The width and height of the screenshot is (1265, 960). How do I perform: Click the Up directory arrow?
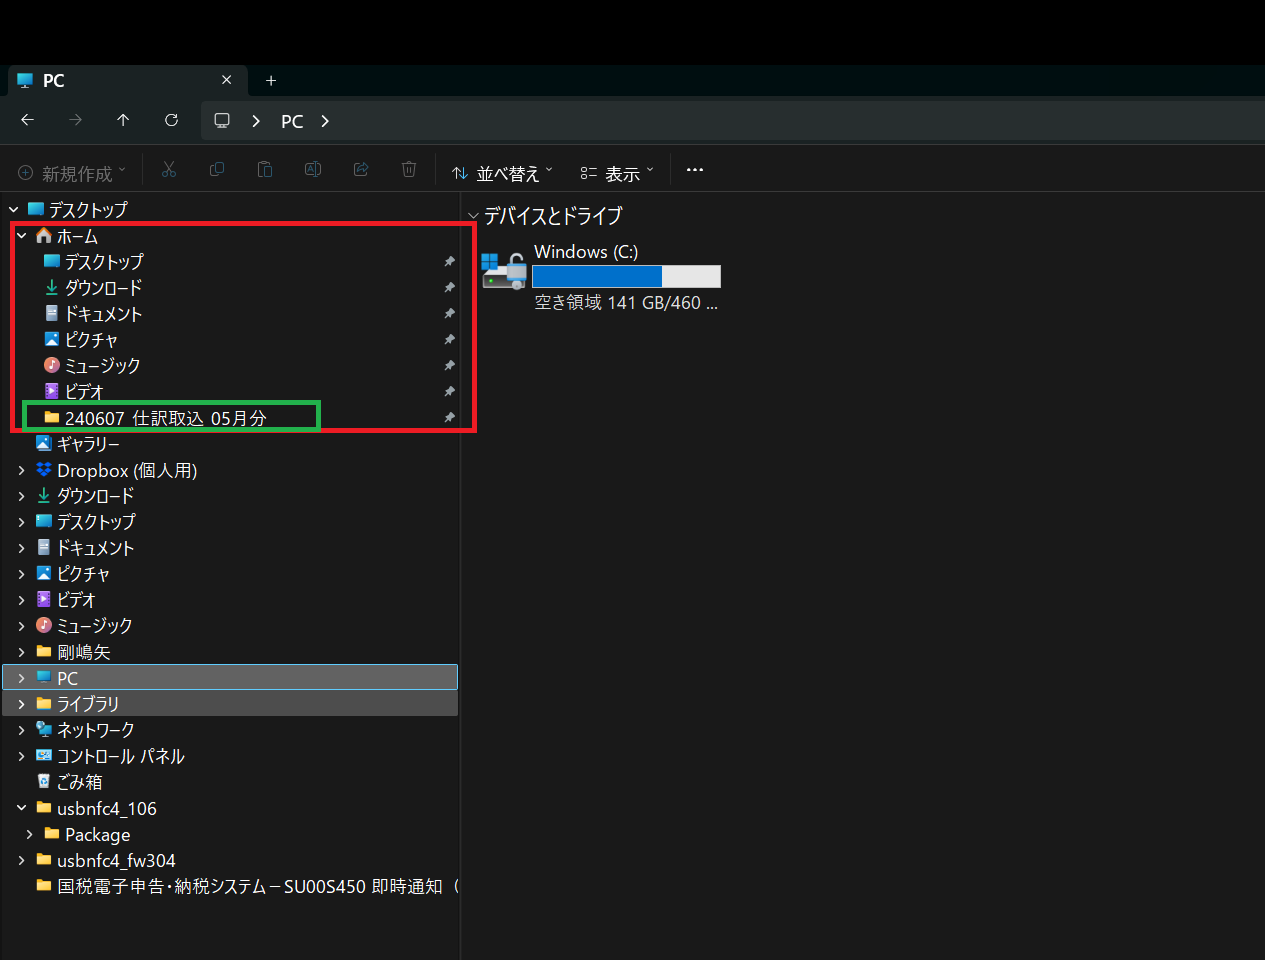click(123, 120)
